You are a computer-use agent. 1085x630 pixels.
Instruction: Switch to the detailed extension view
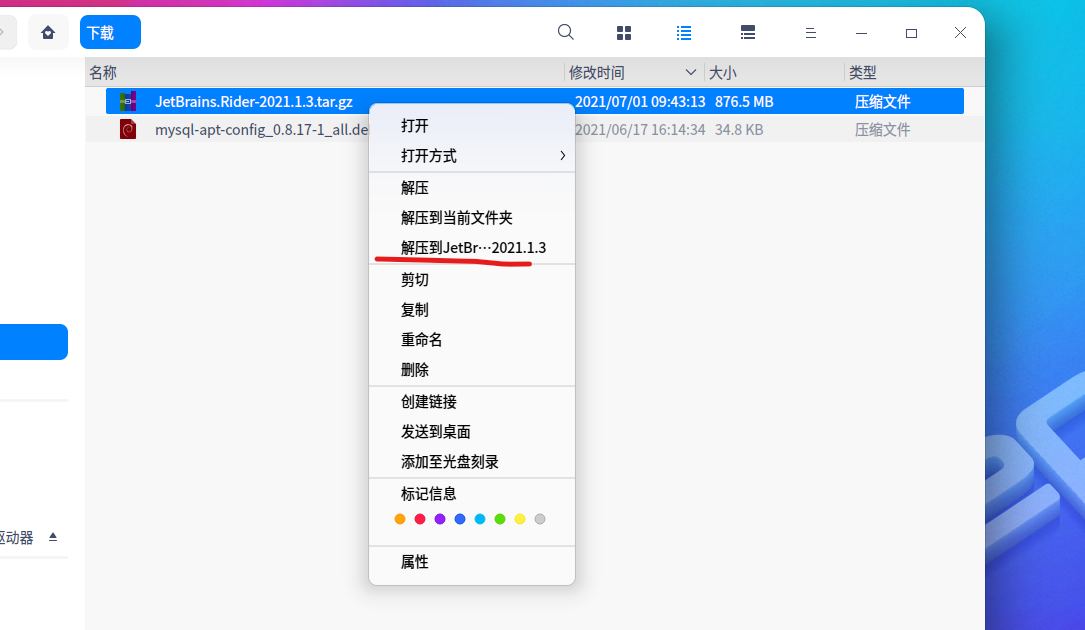point(747,31)
